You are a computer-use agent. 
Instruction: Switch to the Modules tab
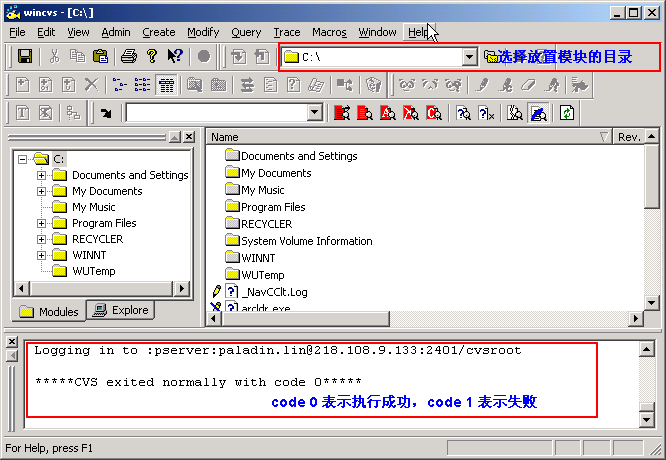point(49,311)
